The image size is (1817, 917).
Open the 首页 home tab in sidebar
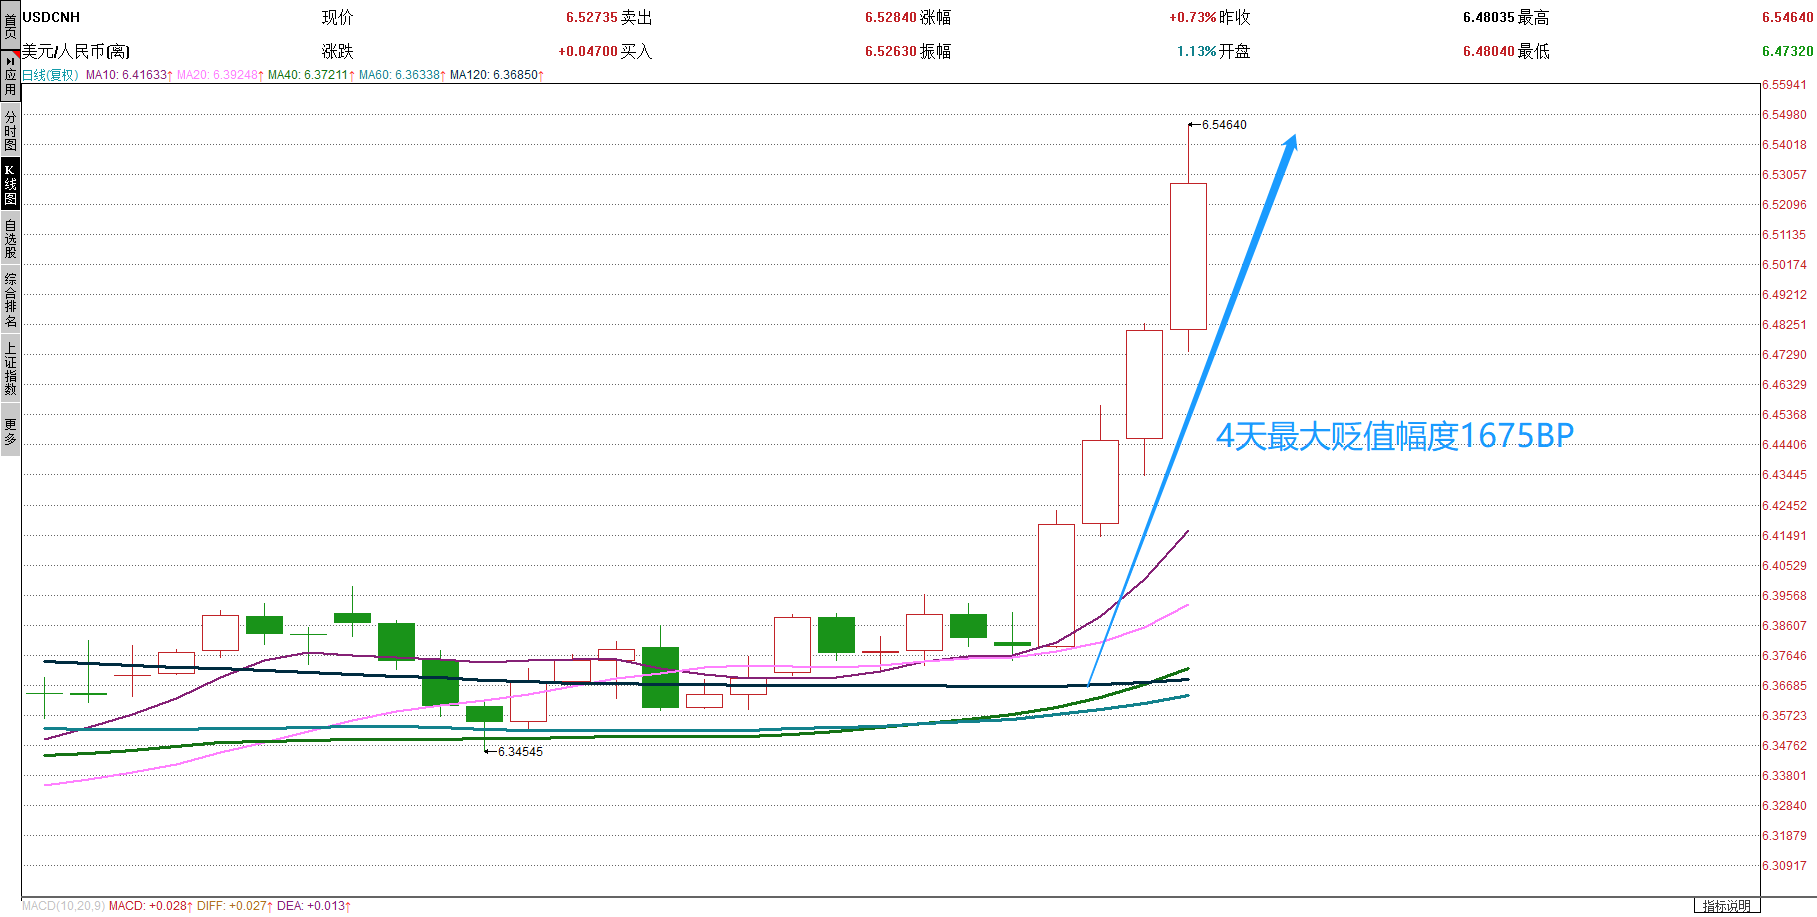tap(10, 24)
